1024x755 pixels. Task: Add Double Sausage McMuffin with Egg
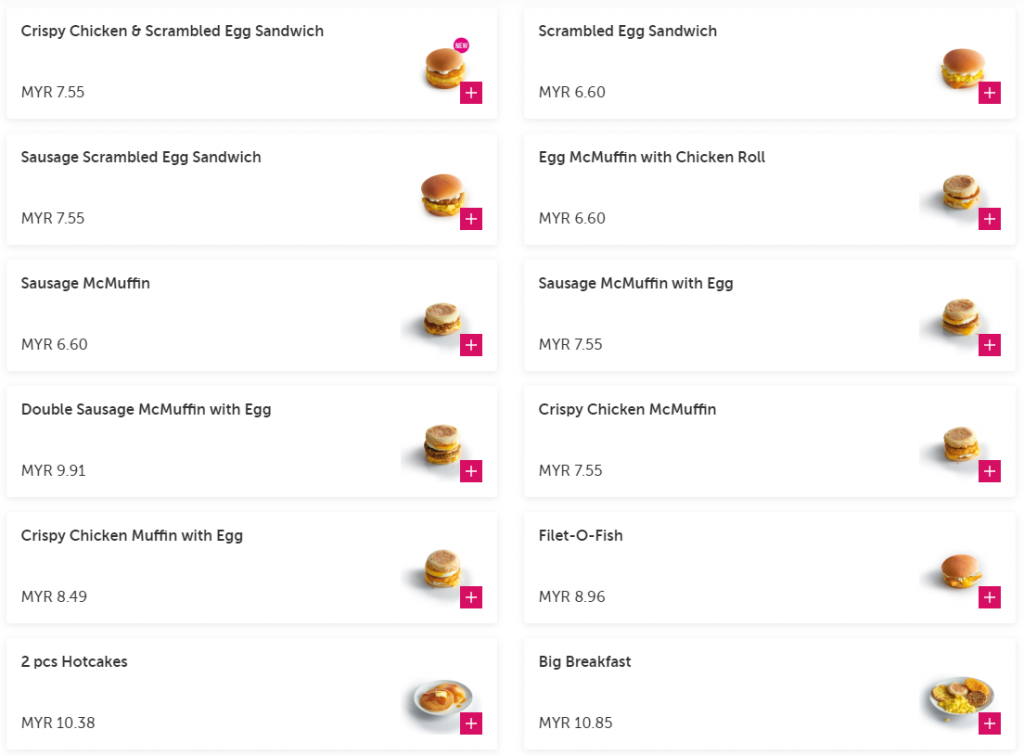coord(471,471)
